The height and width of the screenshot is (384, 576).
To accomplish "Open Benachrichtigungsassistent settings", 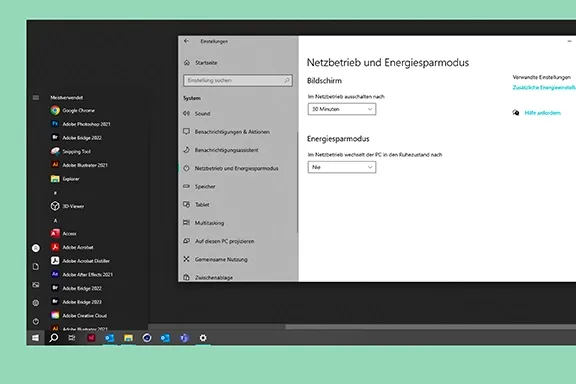I will click(x=221, y=150).
